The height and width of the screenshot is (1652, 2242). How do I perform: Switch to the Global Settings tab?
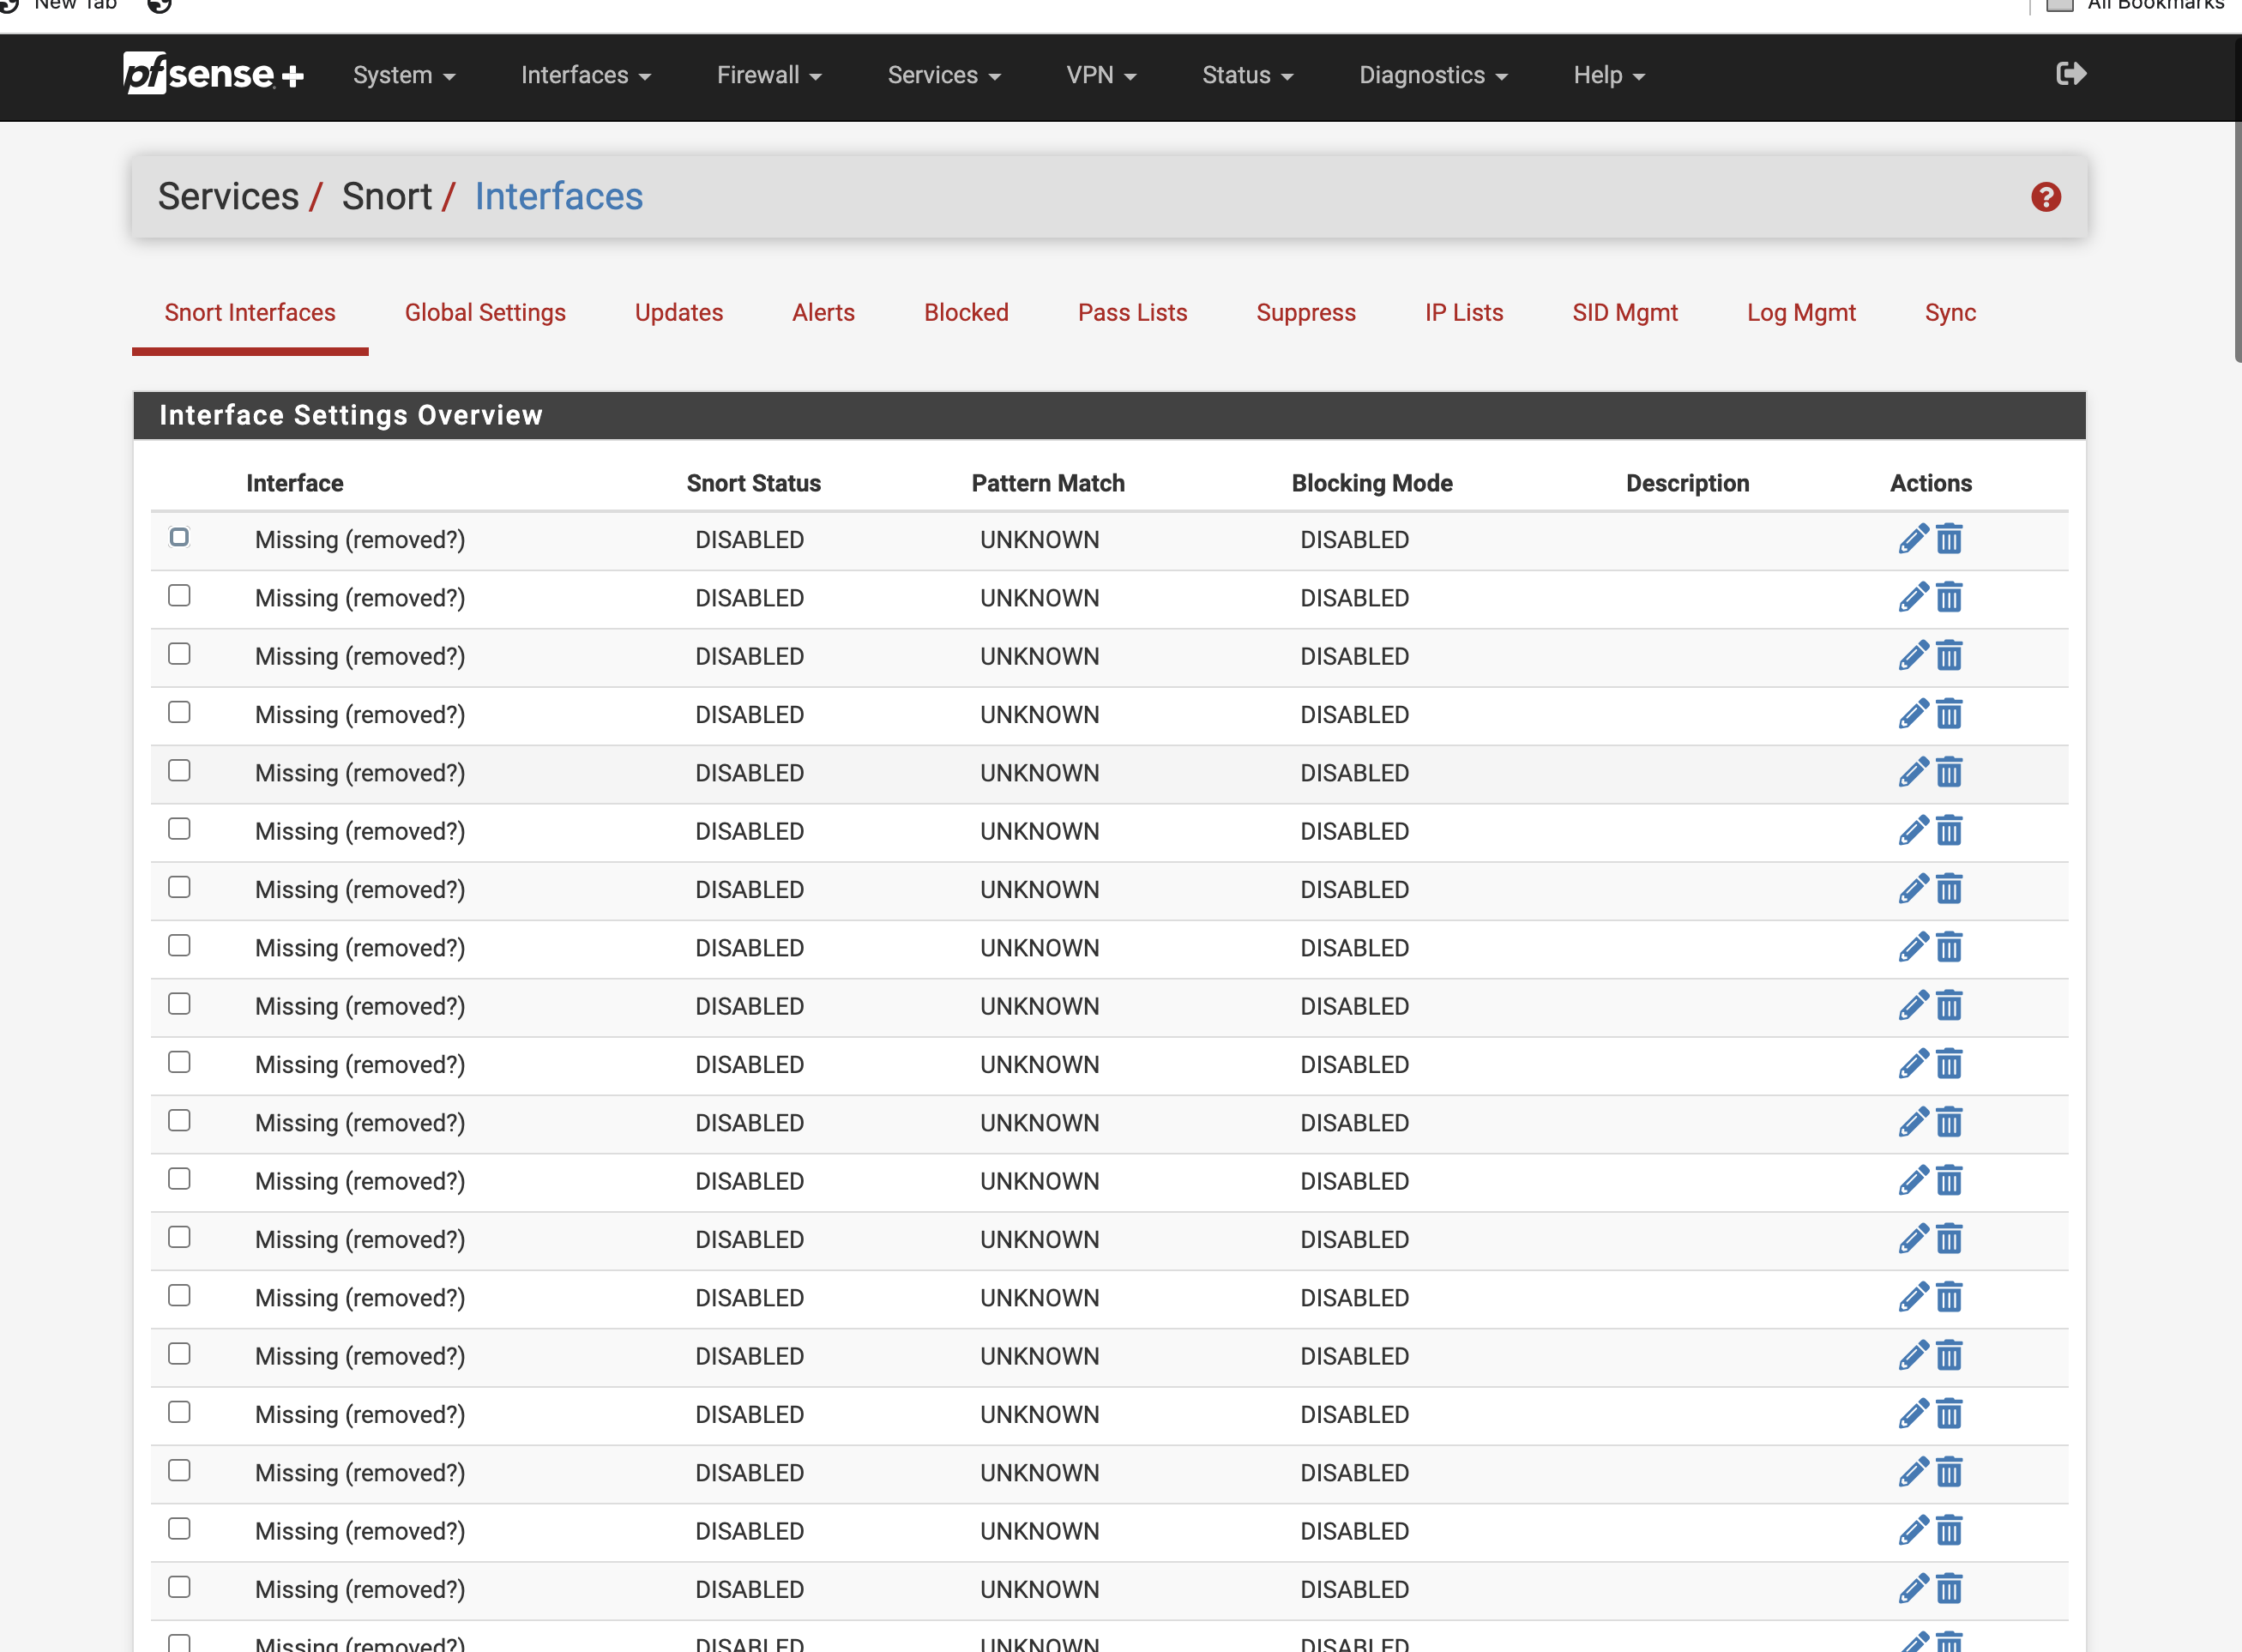point(485,313)
